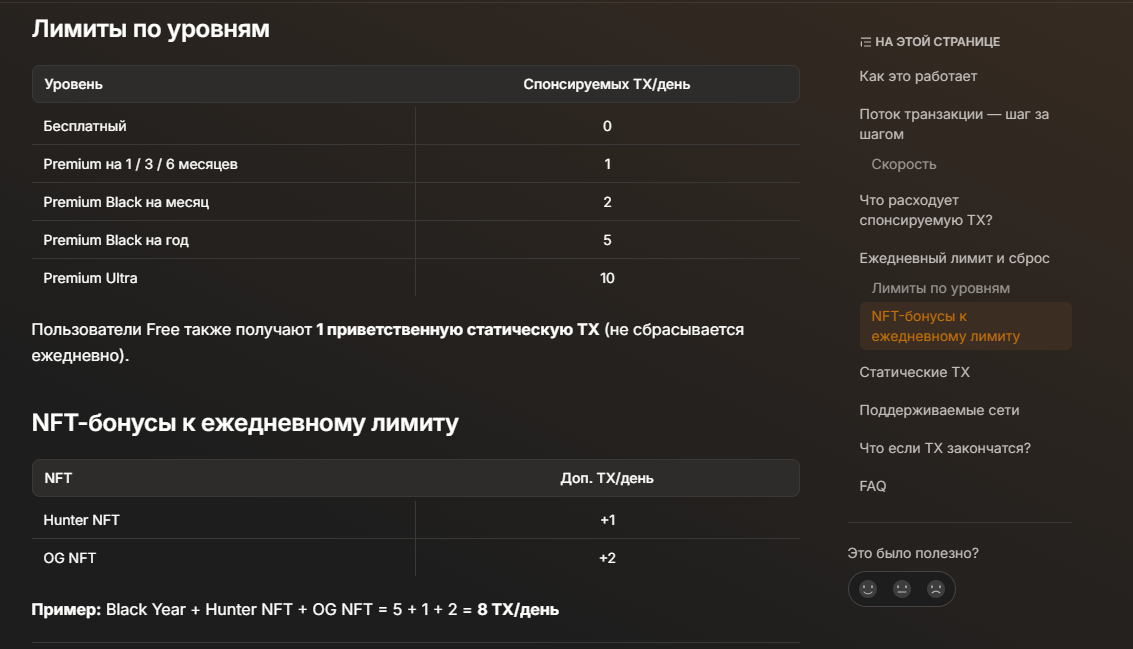Click the sad face feedback icon

[936, 589]
